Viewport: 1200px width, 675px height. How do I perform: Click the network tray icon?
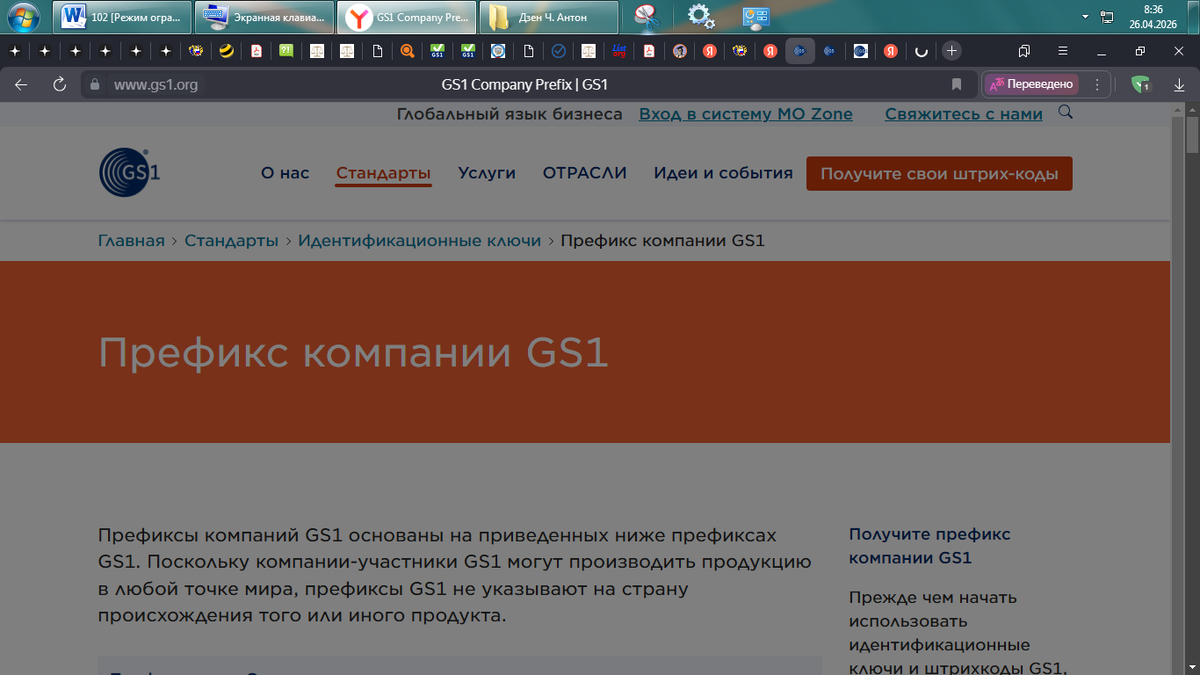1107,17
